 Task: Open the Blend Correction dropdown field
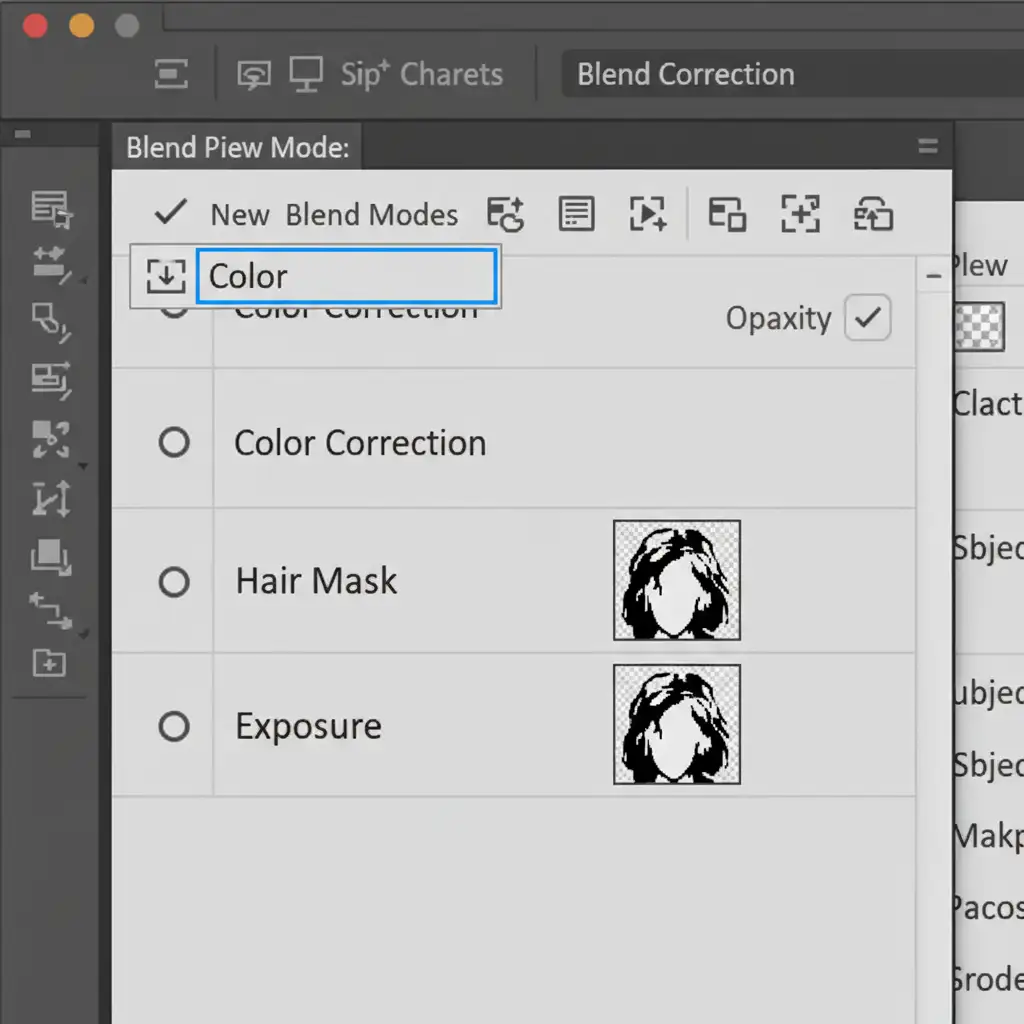coord(790,74)
